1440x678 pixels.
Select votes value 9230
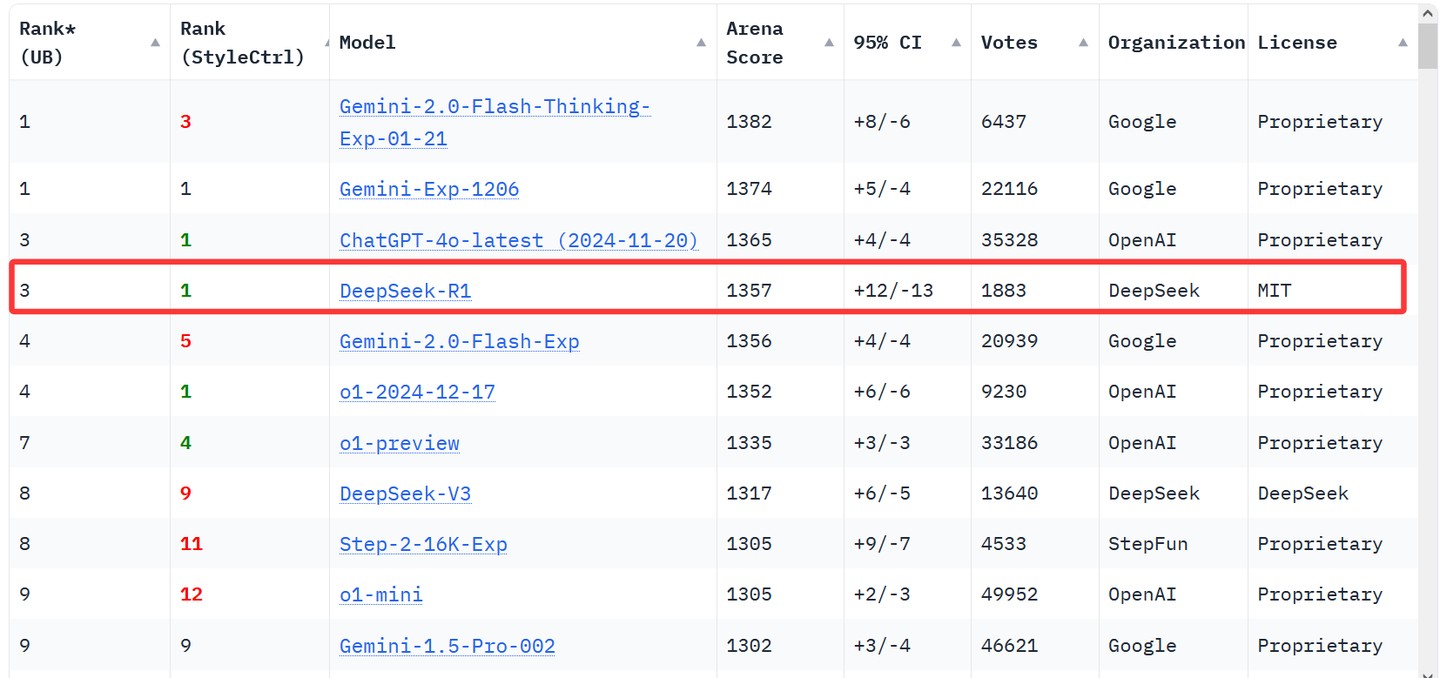pyautogui.click(x=1004, y=392)
